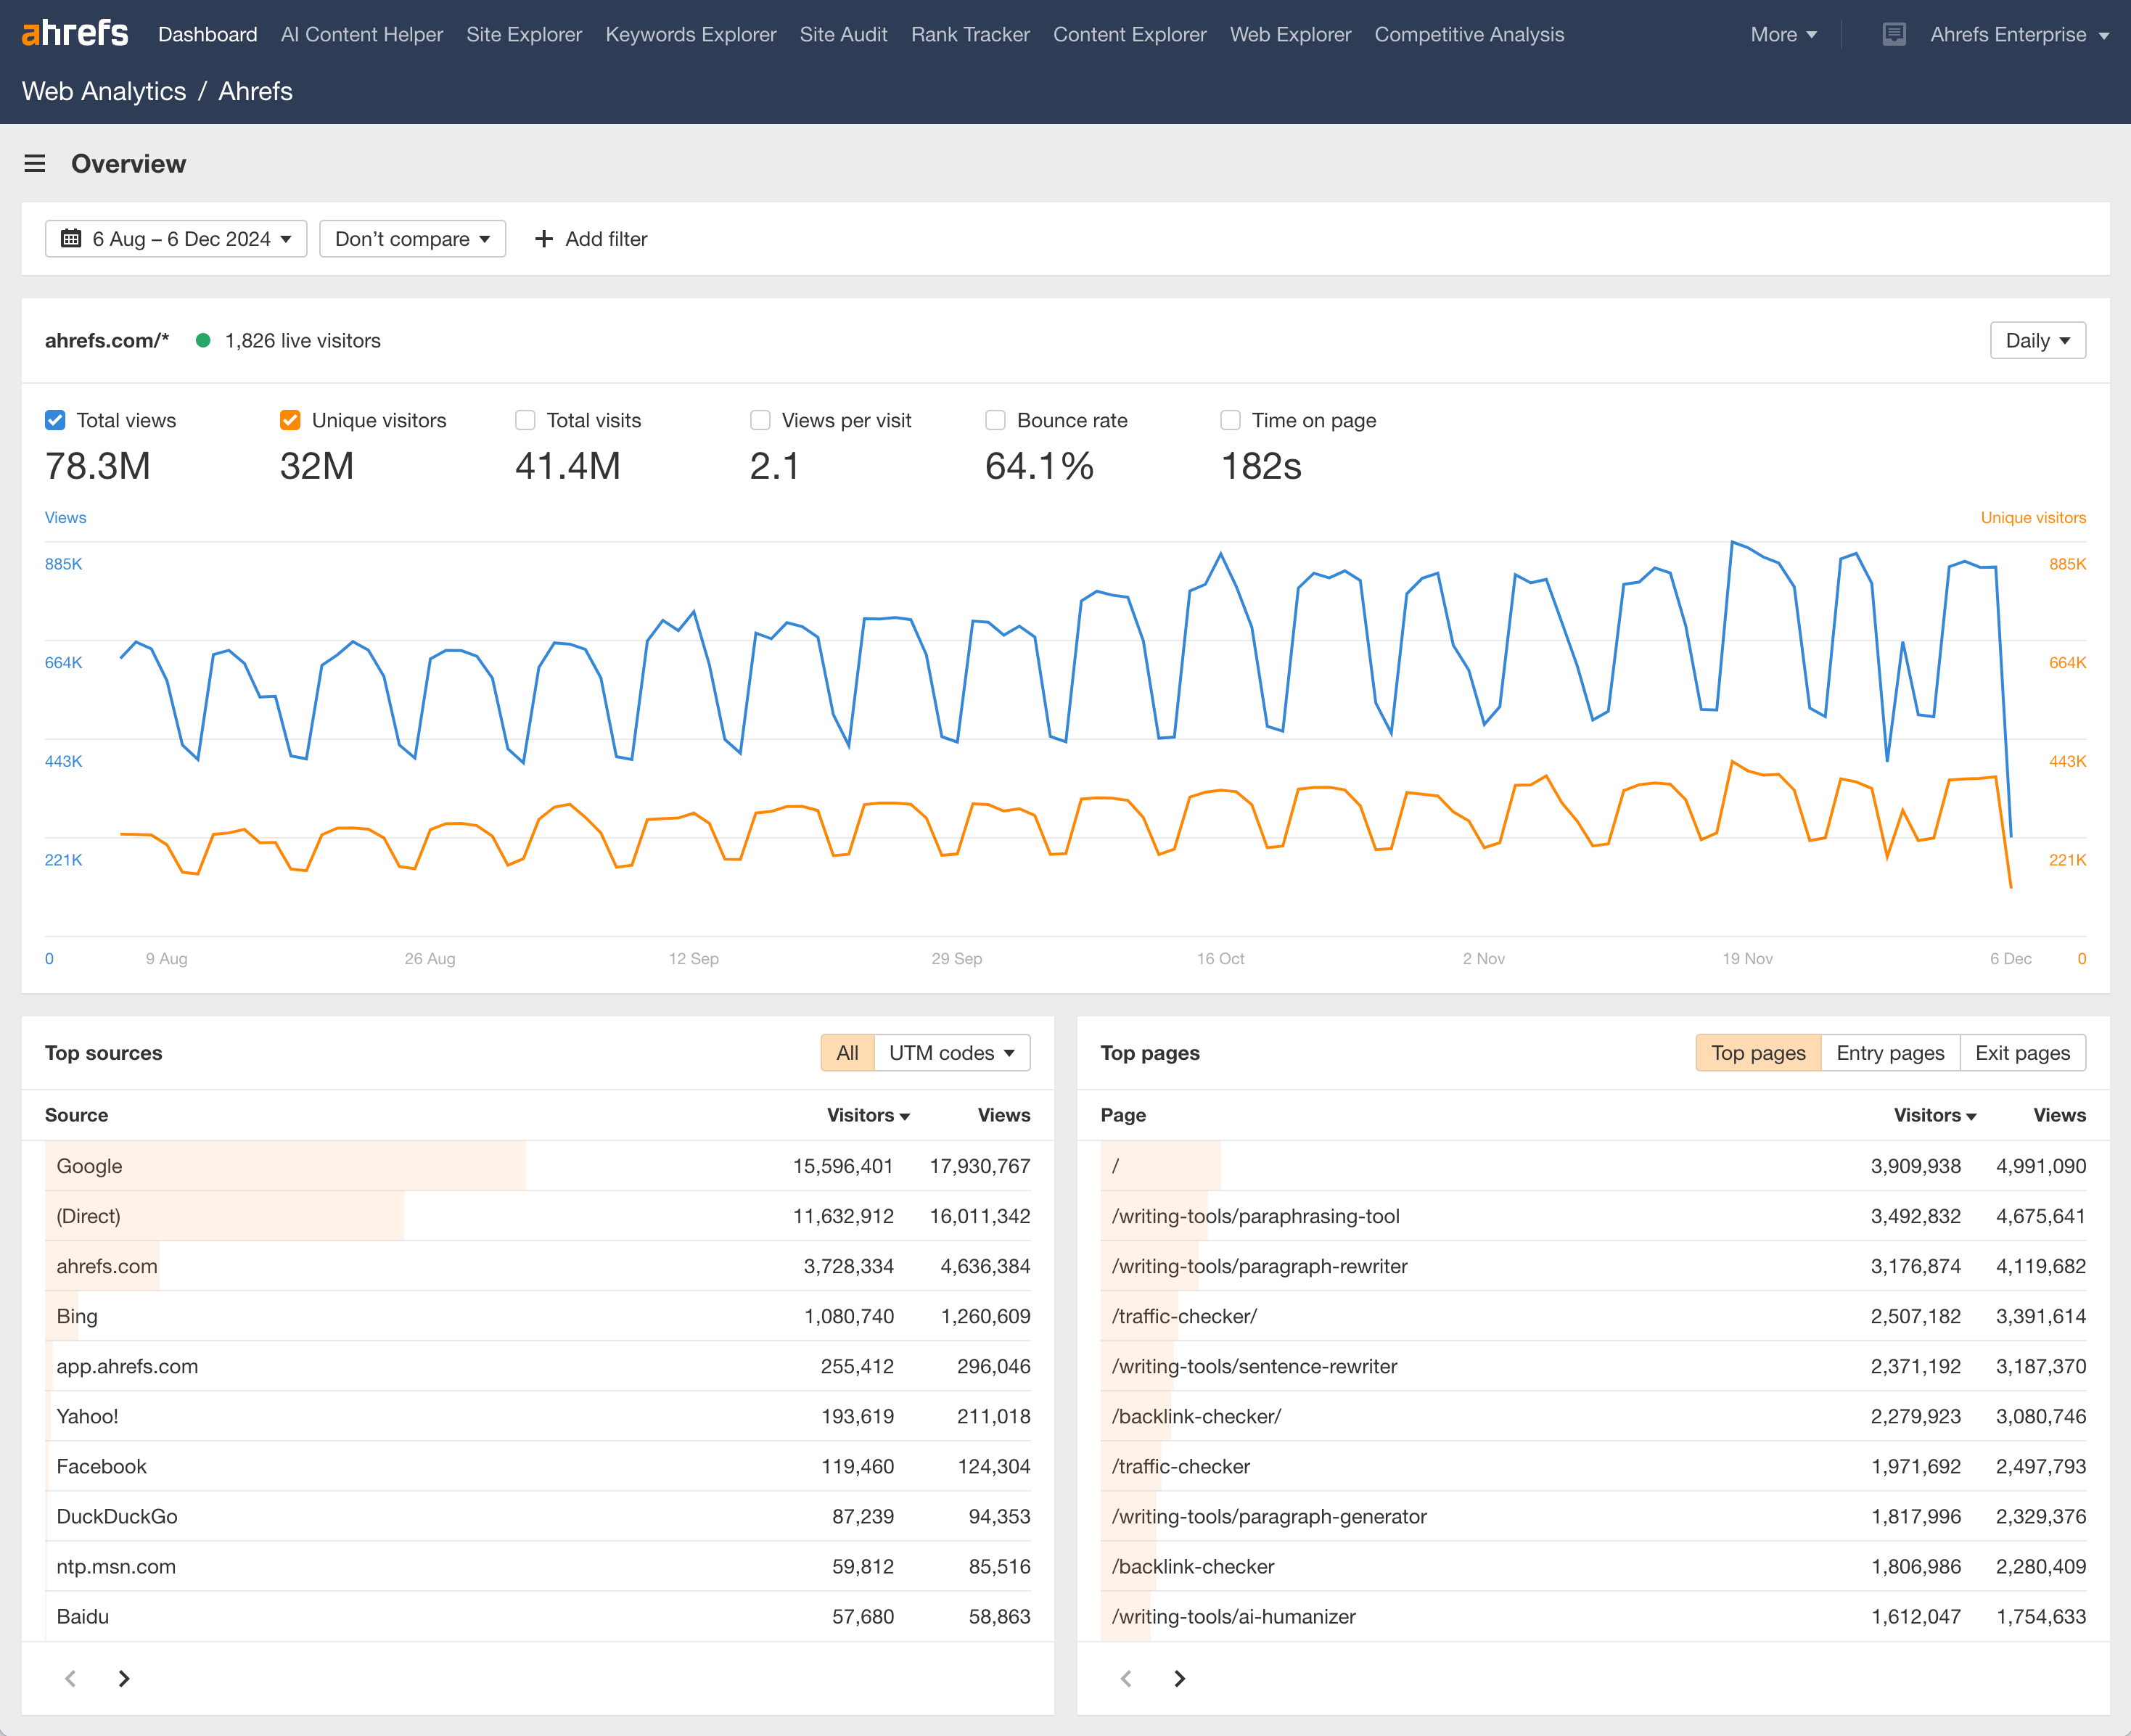Click the ntp.msn.com source row
The width and height of the screenshot is (2131, 1736).
[x=538, y=1566]
